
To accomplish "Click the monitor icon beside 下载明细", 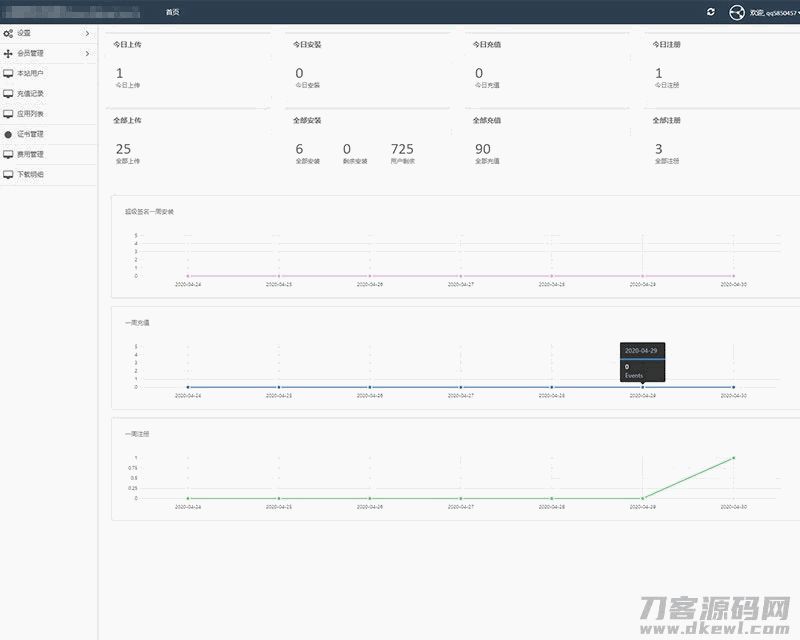I will click(x=9, y=174).
